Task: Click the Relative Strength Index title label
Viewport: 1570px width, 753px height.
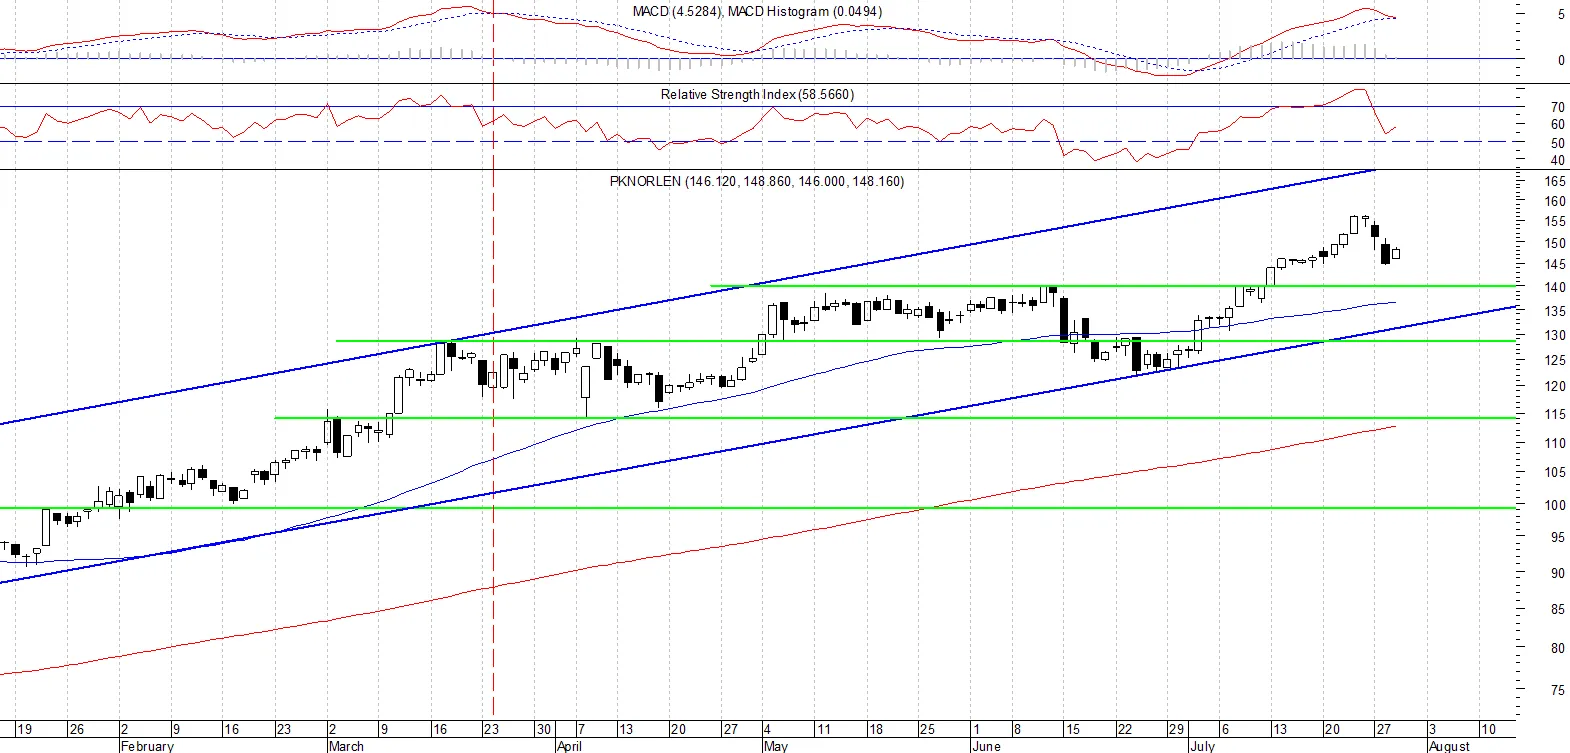Action: click(x=757, y=94)
